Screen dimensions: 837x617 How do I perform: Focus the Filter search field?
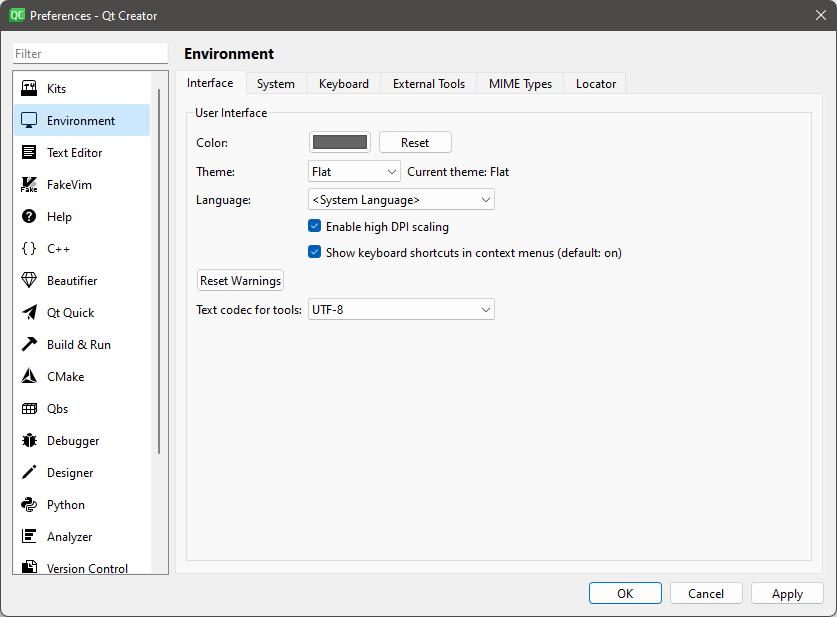tap(90, 53)
